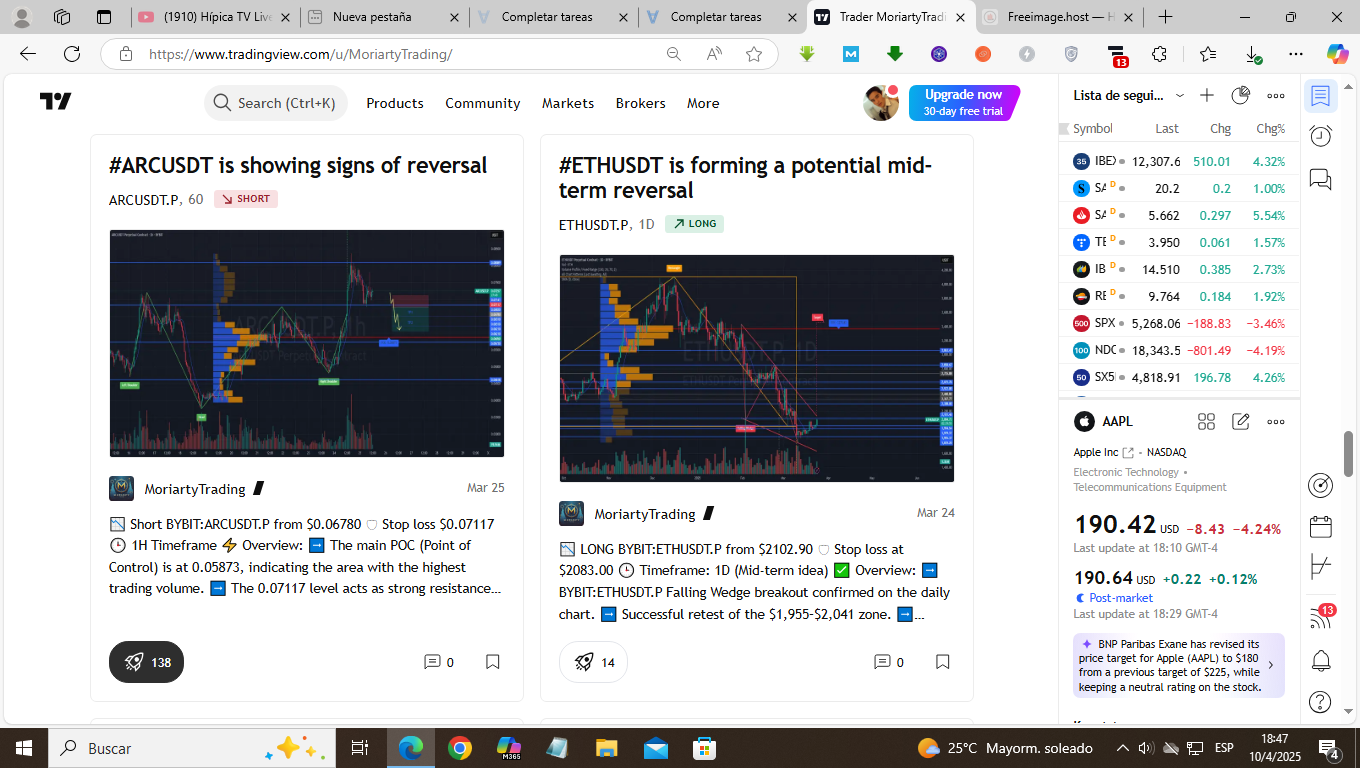Screen dimensions: 1360x768
Task: Open the ARCUSDT chart thumbnail
Action: (306, 343)
